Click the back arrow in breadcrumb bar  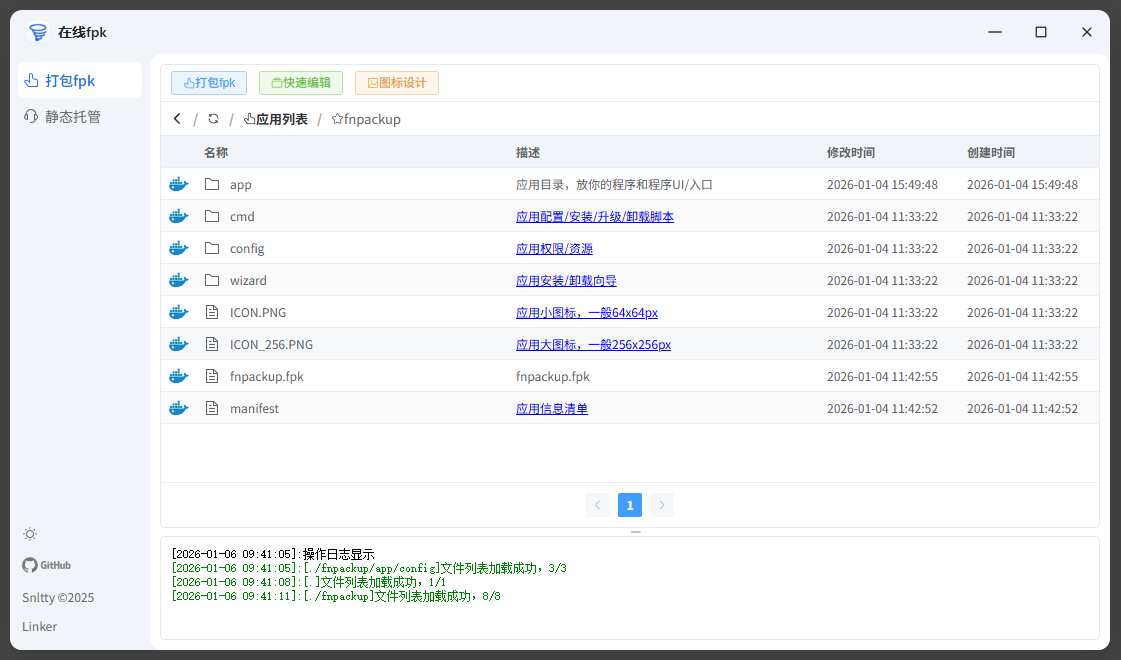178,119
